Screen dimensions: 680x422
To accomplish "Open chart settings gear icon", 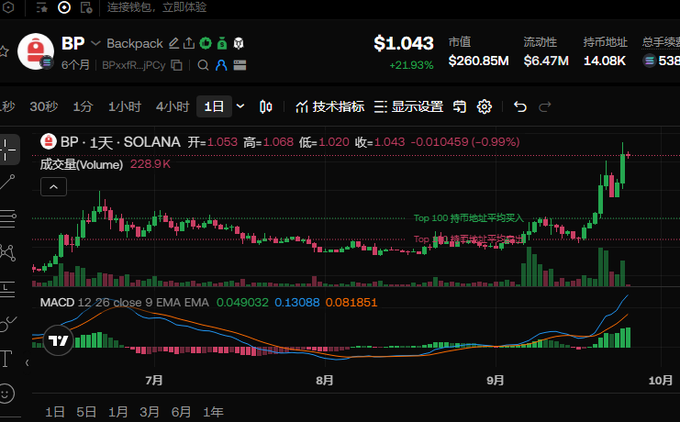I will [x=484, y=106].
